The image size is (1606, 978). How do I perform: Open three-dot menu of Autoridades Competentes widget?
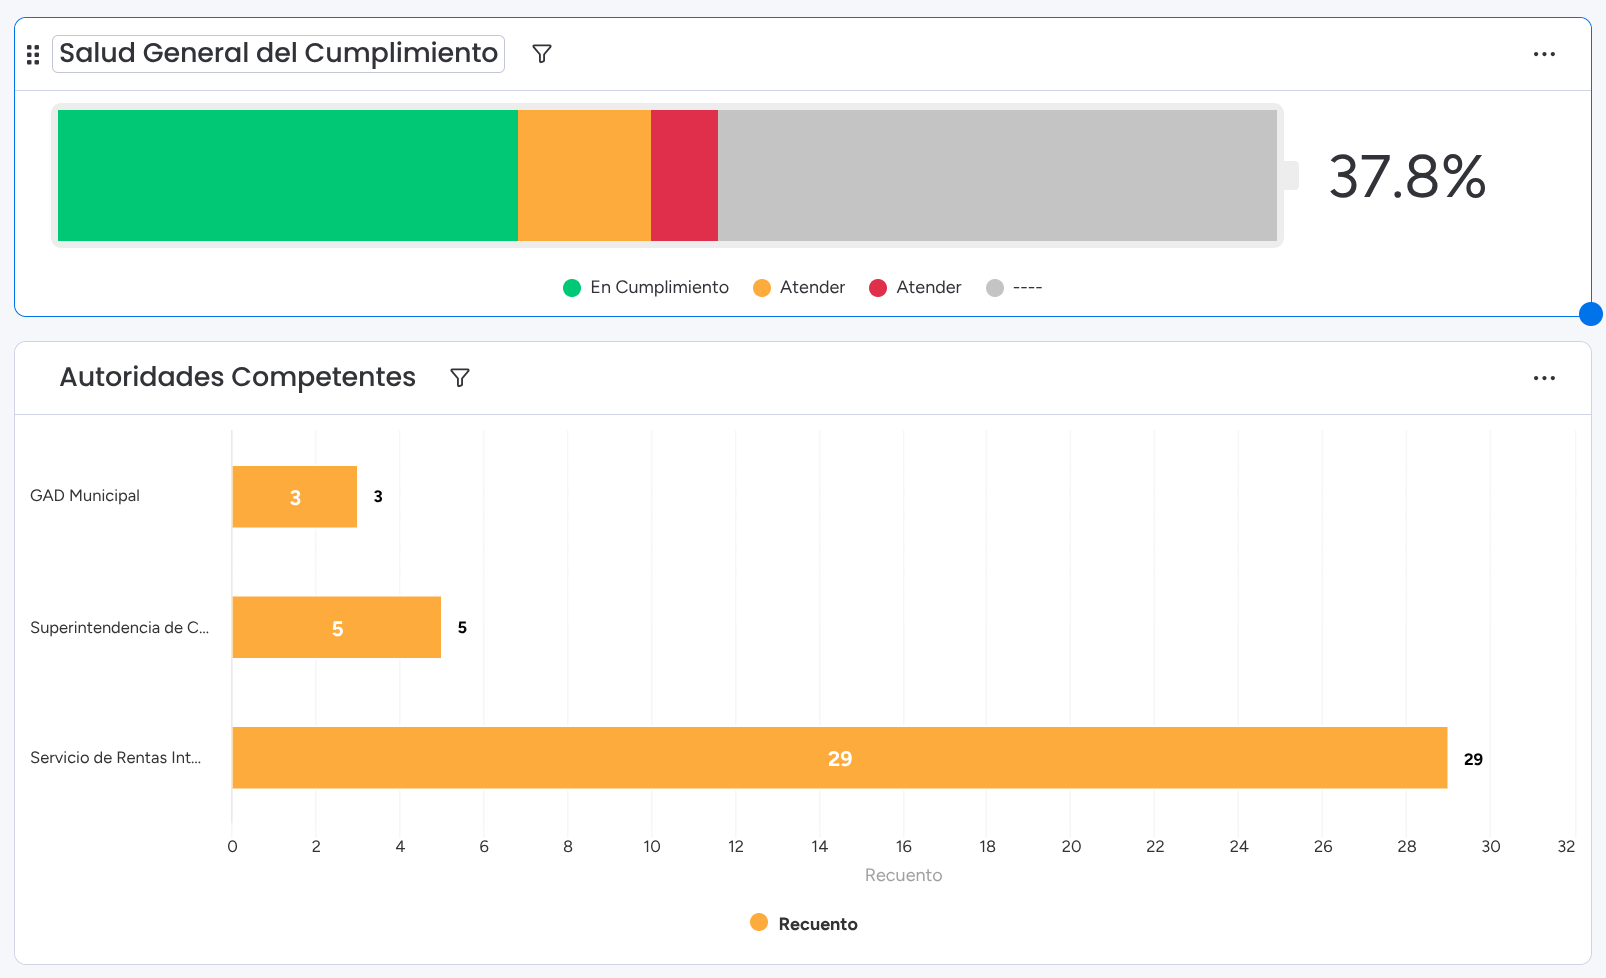coord(1544,378)
